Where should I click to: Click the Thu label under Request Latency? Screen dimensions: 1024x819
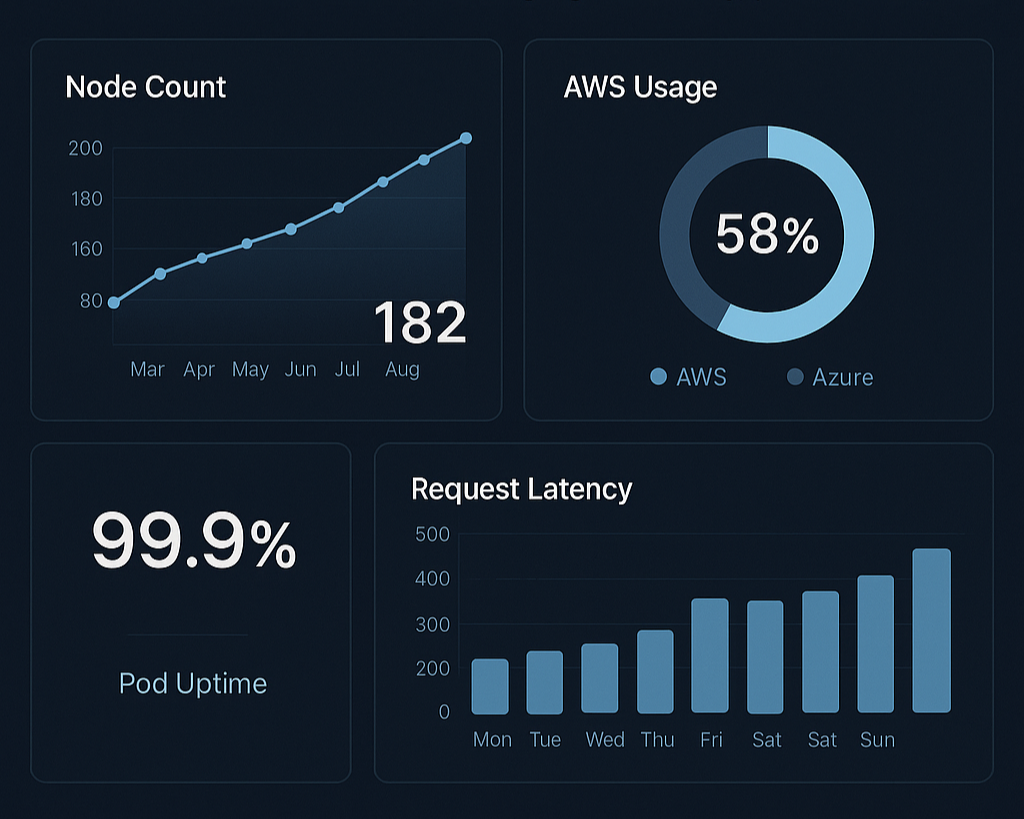pos(657,740)
